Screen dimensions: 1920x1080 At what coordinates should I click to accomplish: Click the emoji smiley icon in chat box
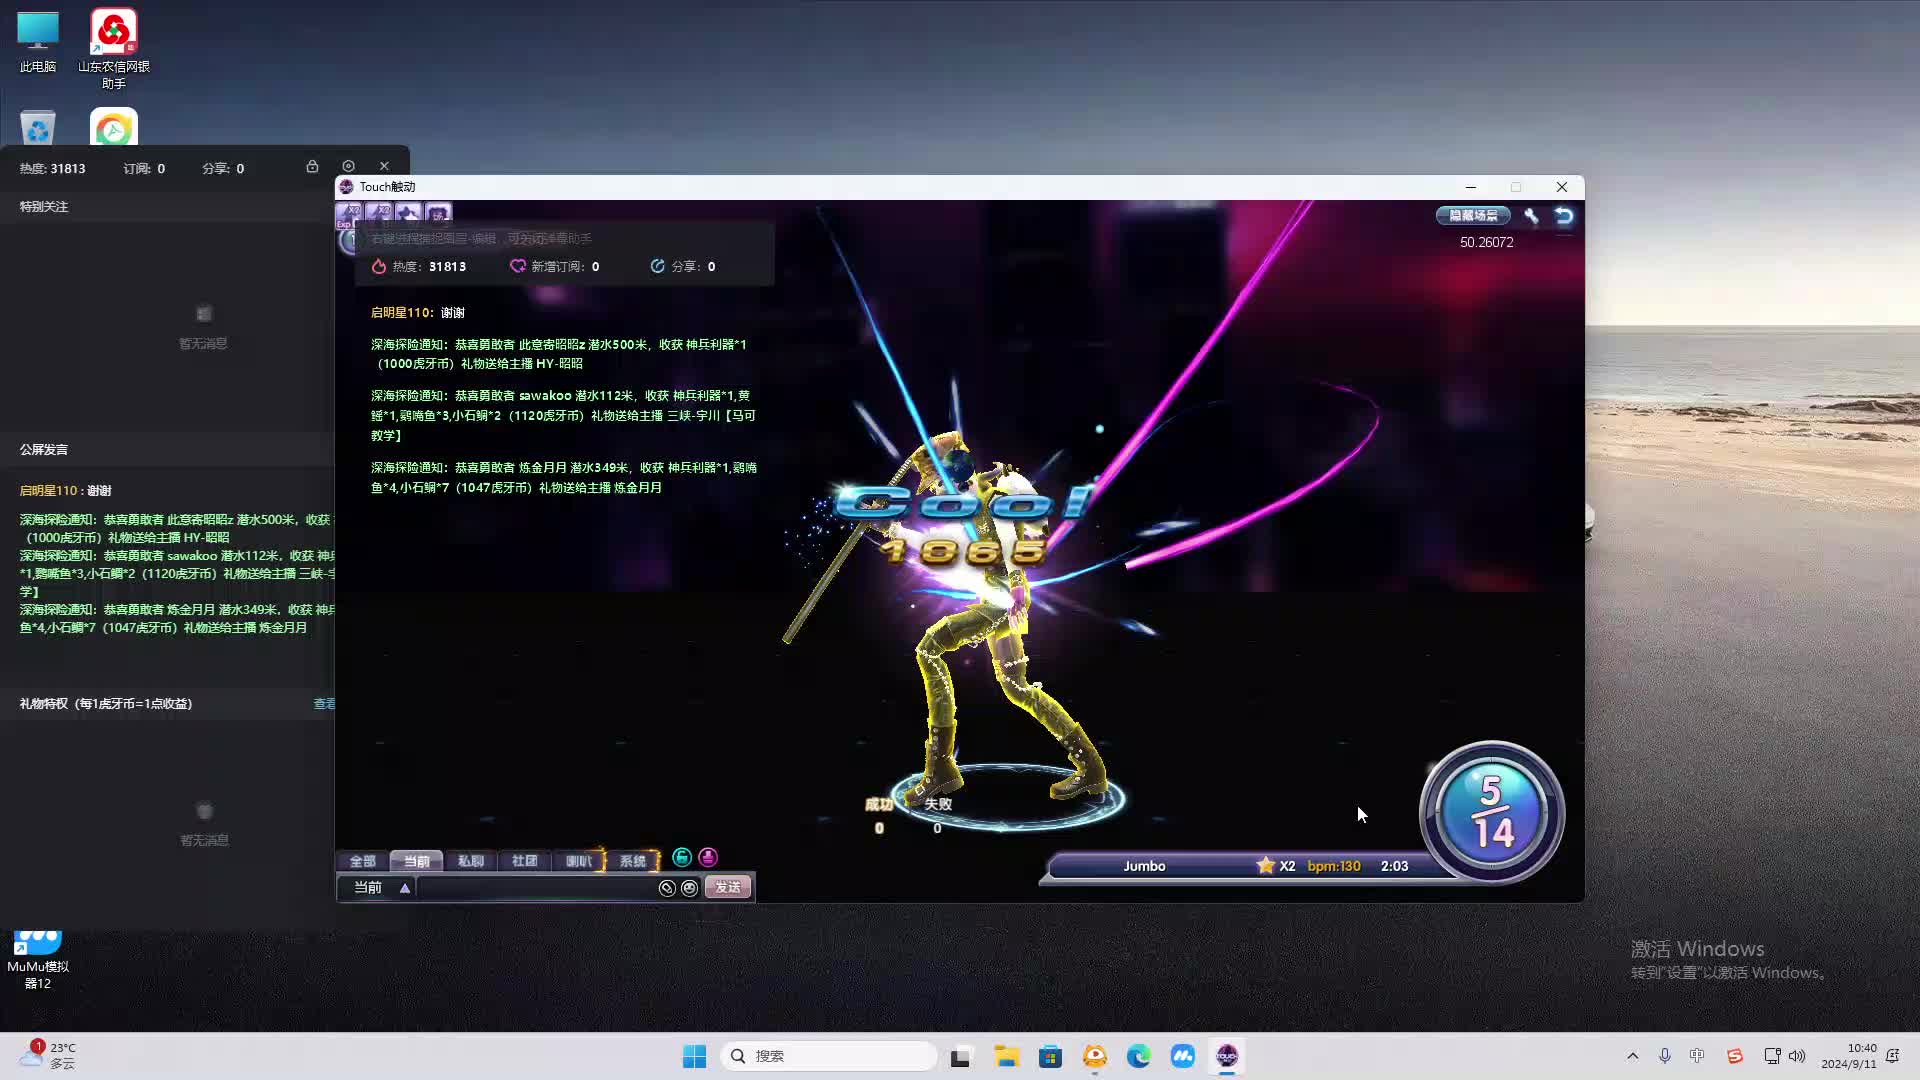click(690, 888)
